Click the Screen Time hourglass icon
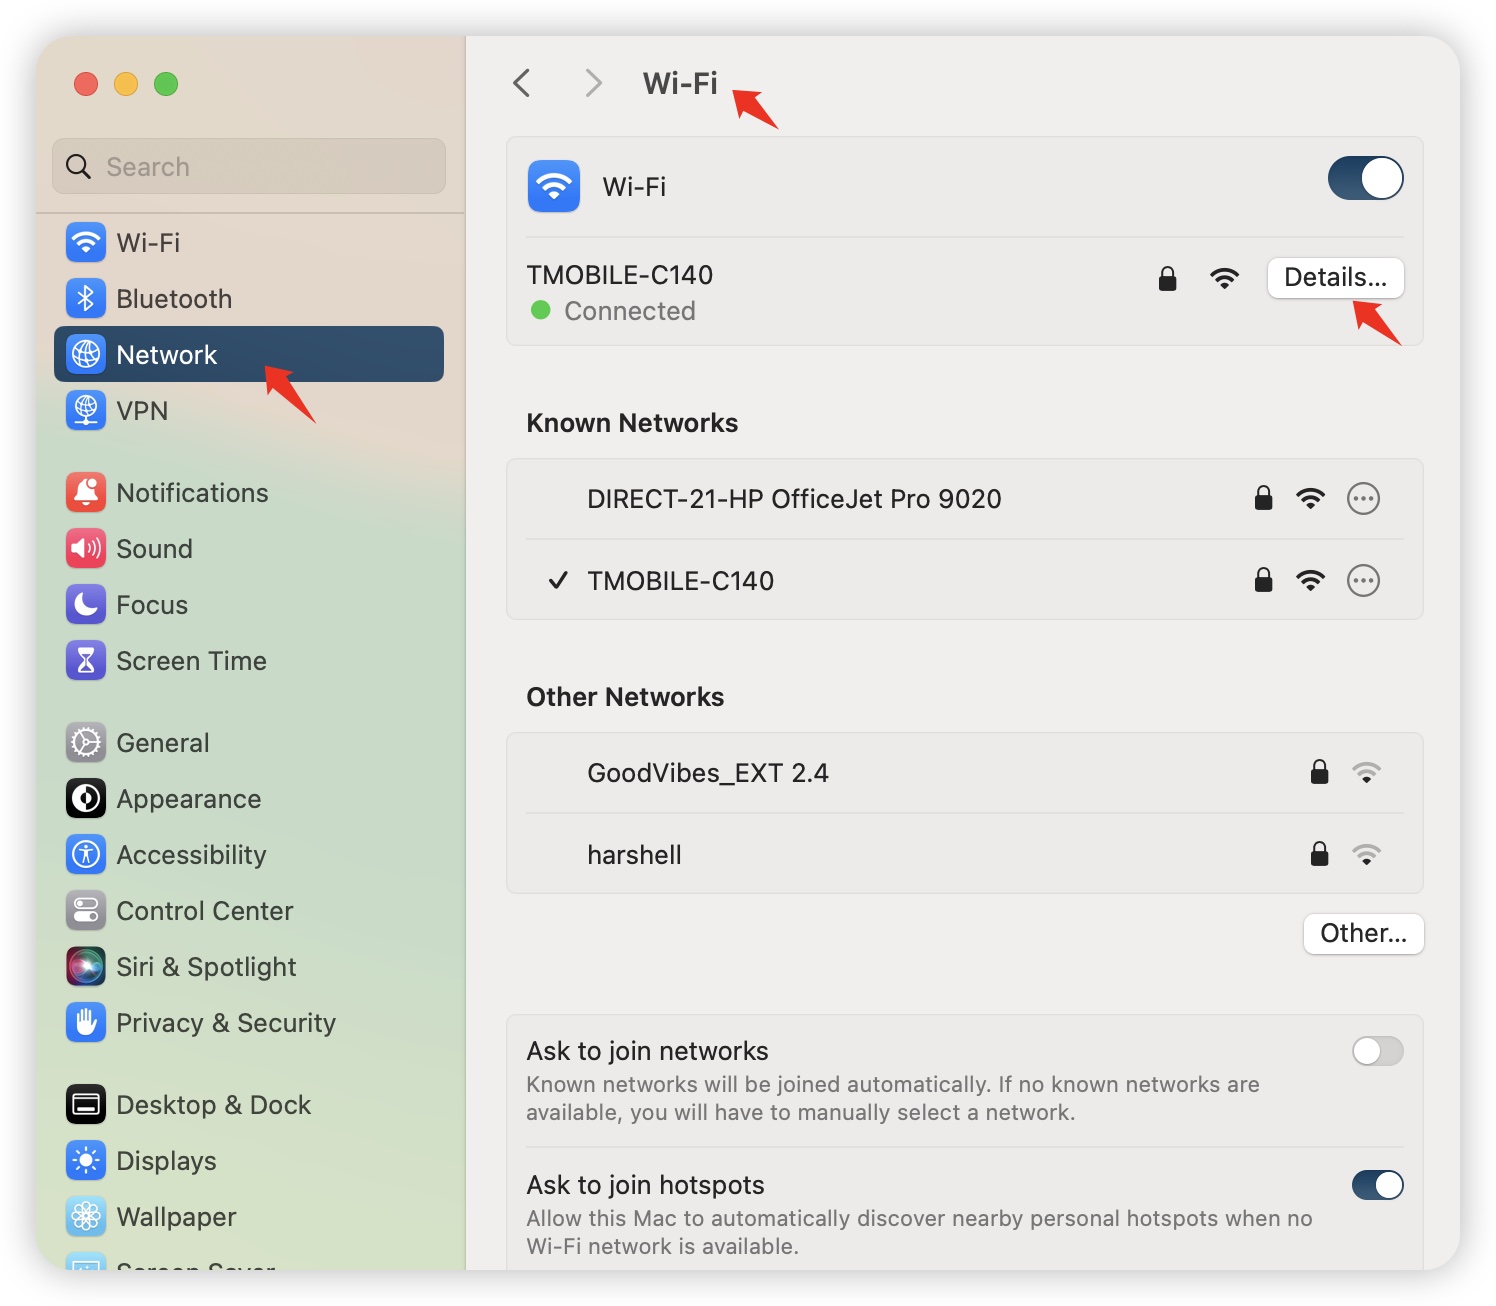 [86, 660]
